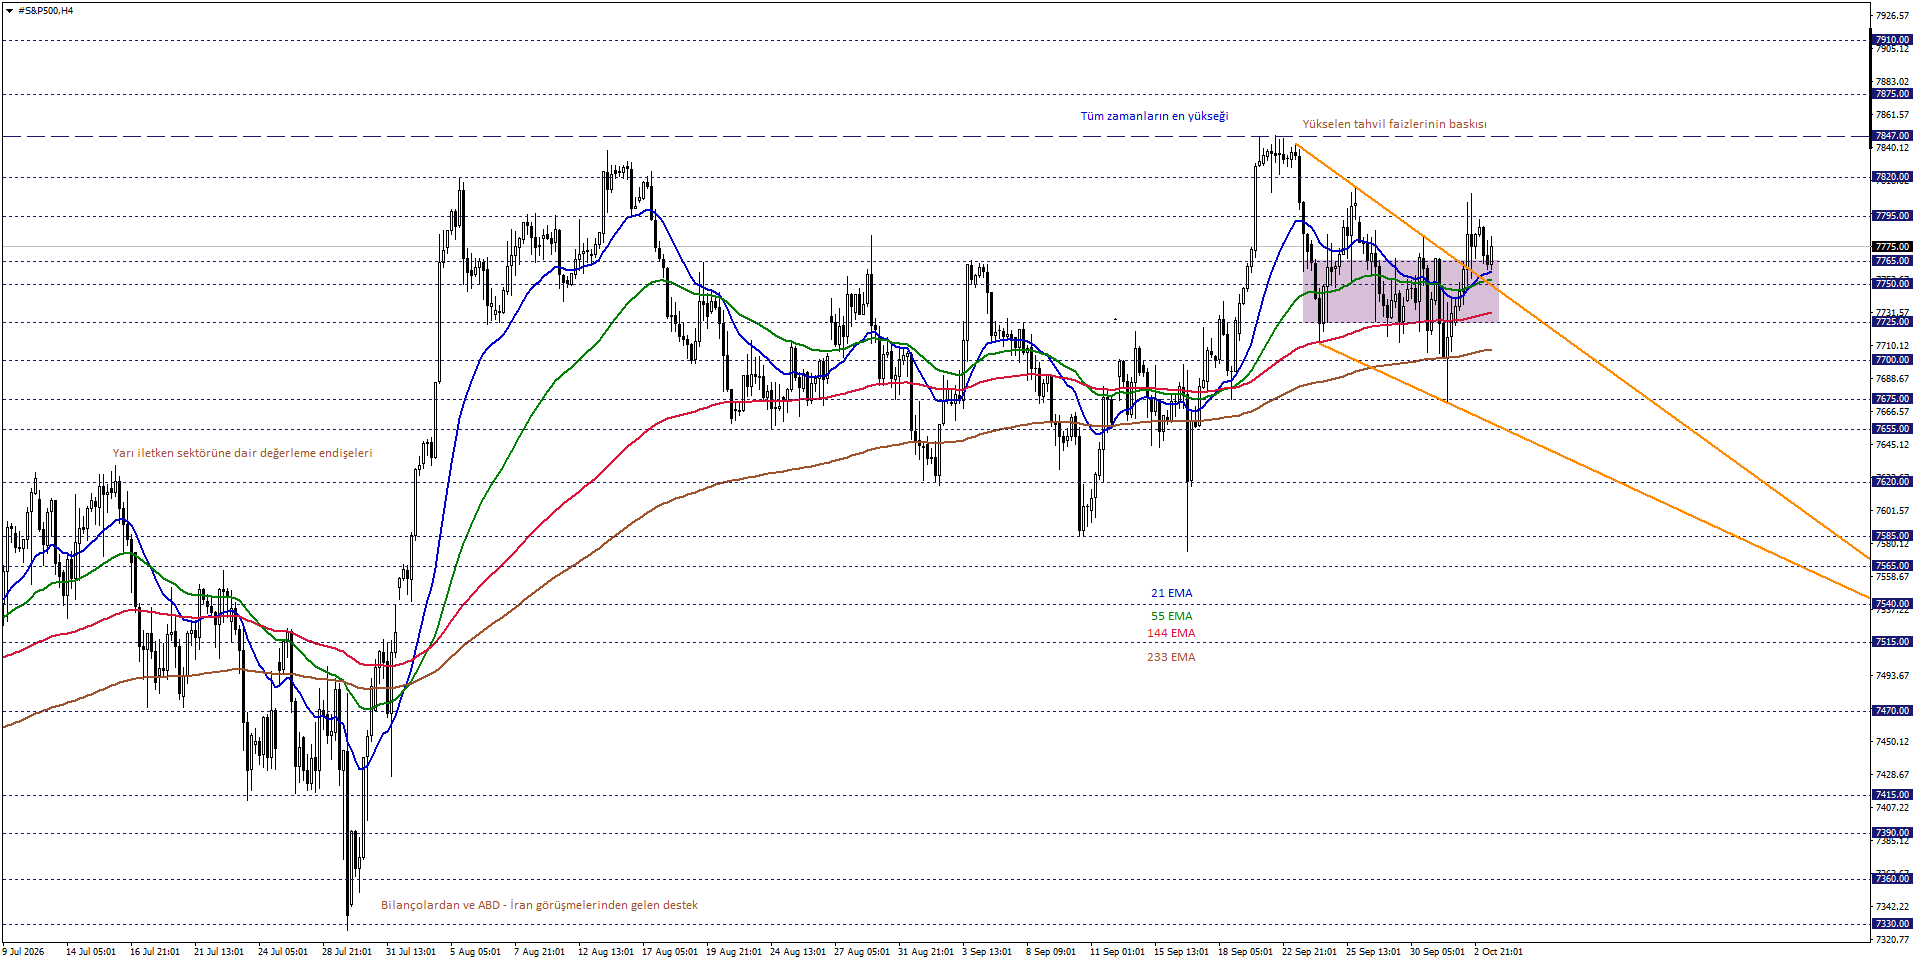This screenshot has width=1916, height=963.
Task: Select the 7795.00 price level tag
Action: [x=1892, y=216]
